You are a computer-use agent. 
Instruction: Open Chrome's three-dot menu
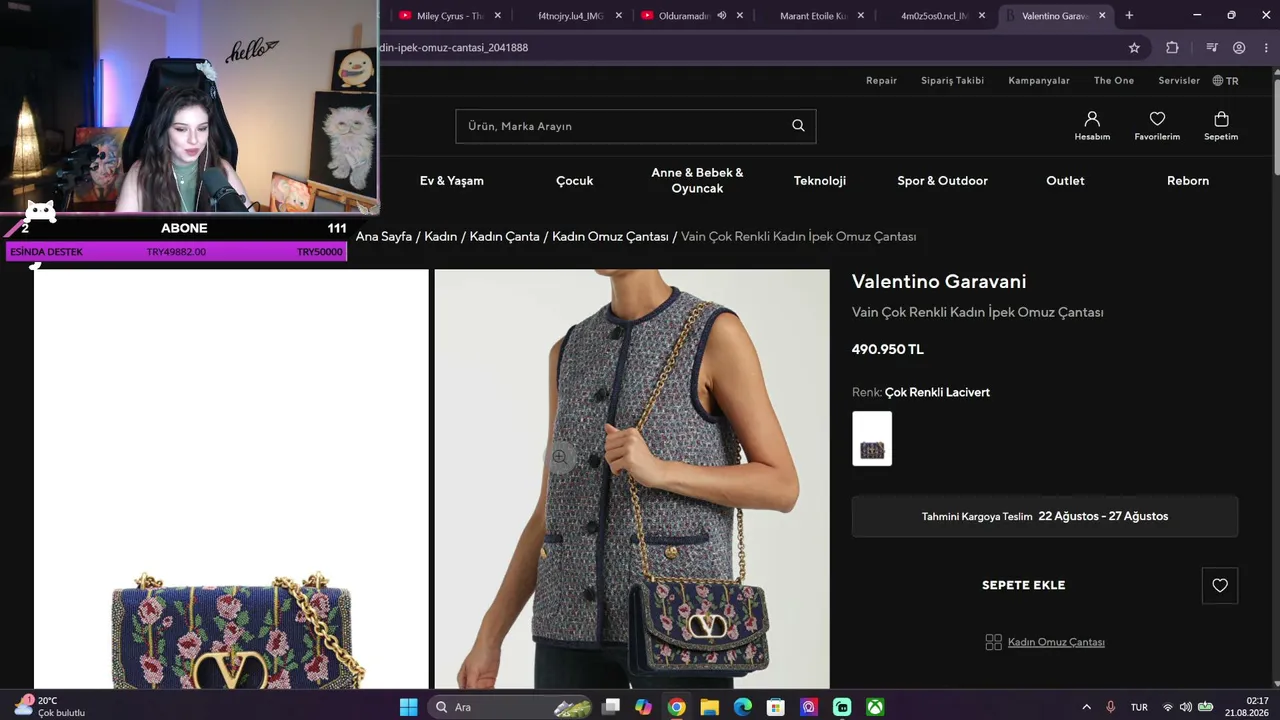point(1265,47)
